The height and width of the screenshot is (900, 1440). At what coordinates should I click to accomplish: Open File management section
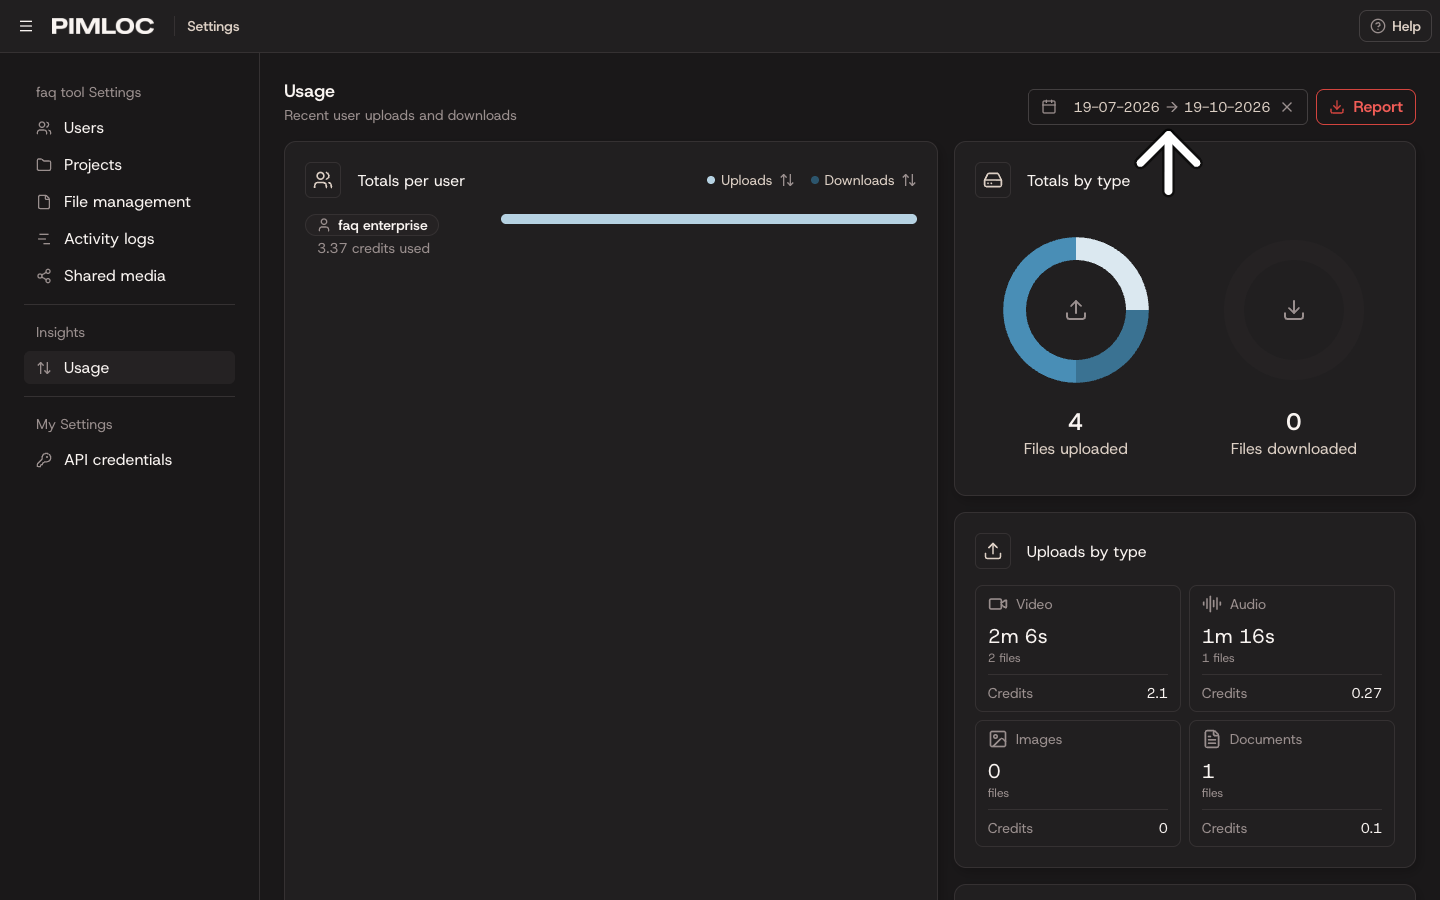click(x=129, y=202)
